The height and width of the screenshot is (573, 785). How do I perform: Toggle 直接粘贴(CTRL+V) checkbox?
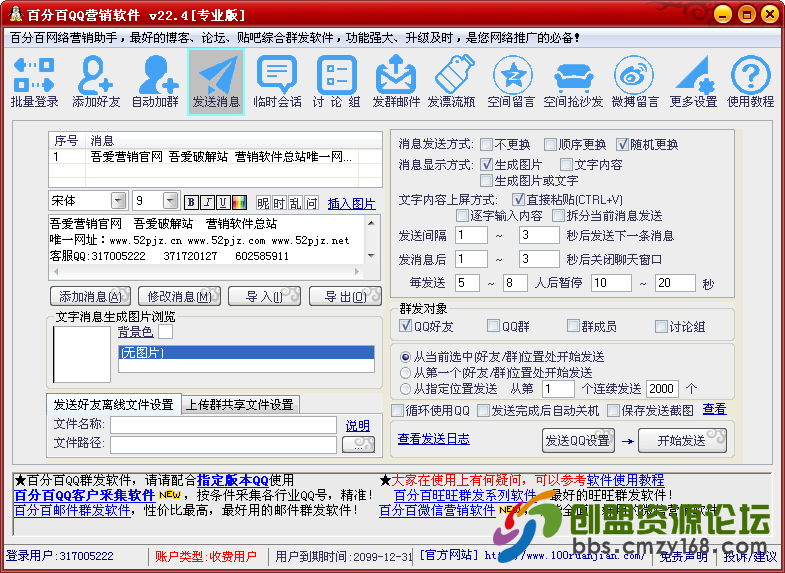tap(519, 200)
